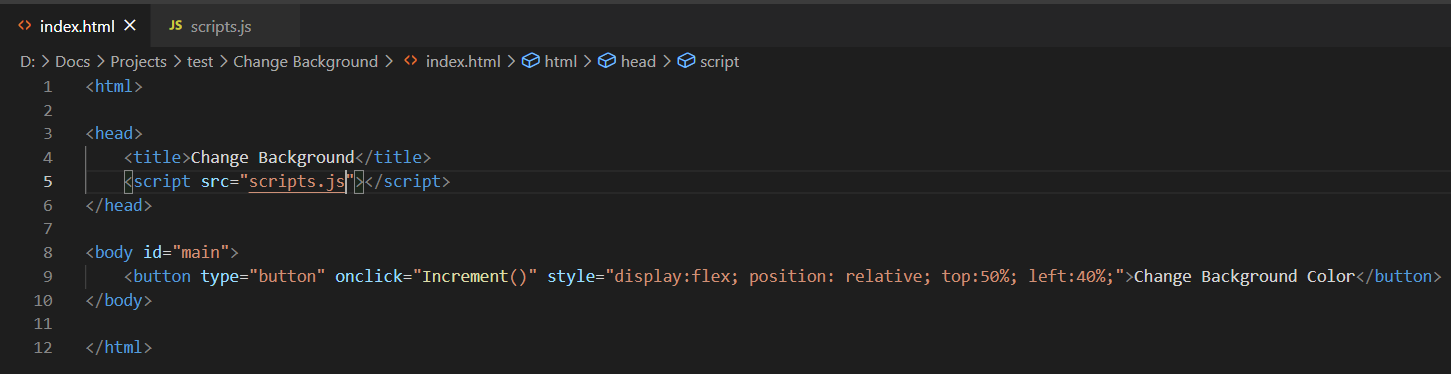Place cursor in the Change Background title text
This screenshot has width=1451, height=374.
click(272, 157)
